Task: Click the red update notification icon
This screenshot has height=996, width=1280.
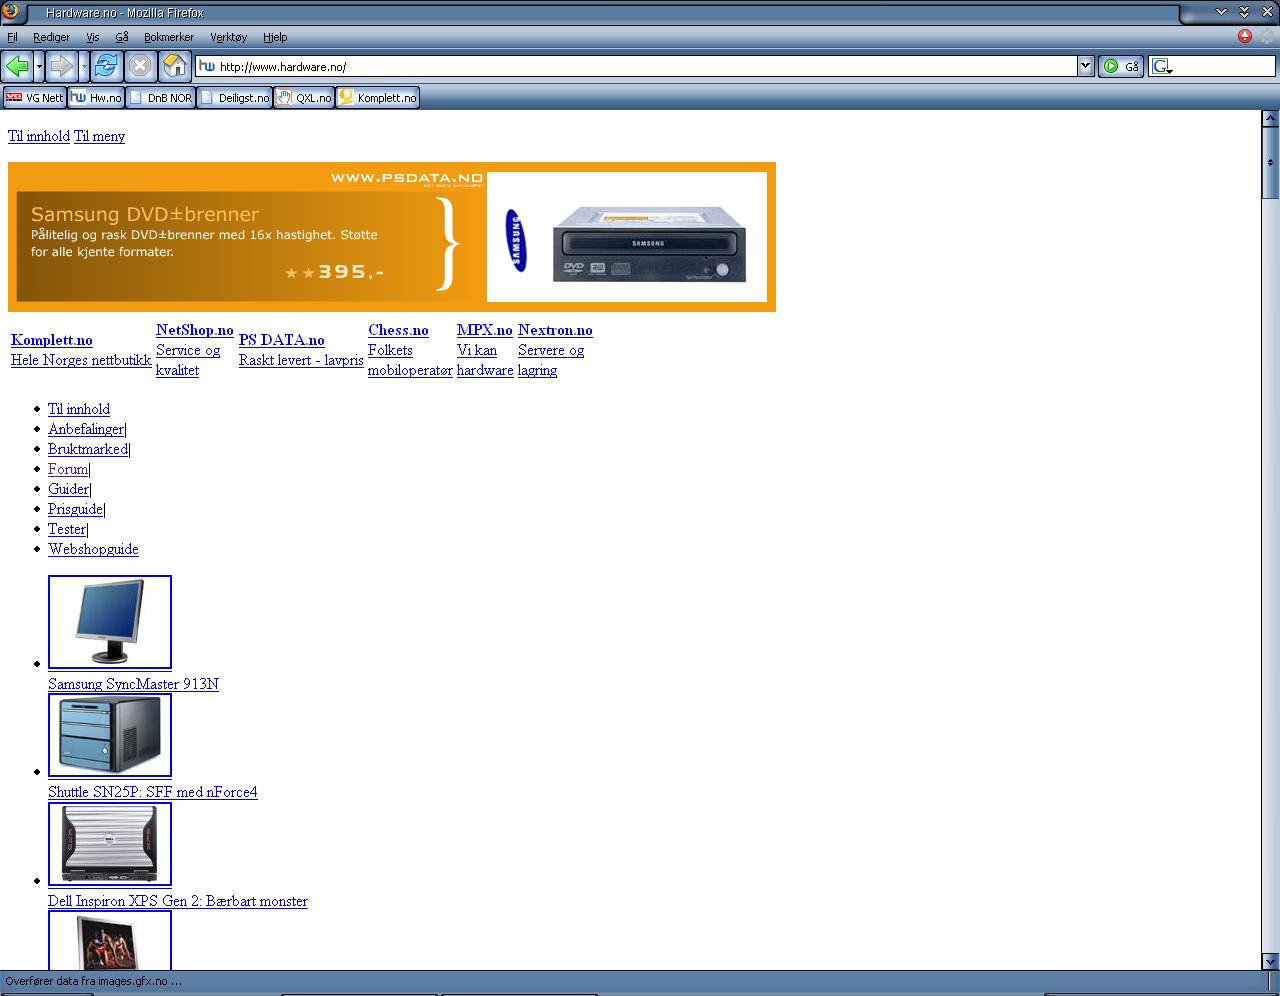Action: (x=1245, y=36)
